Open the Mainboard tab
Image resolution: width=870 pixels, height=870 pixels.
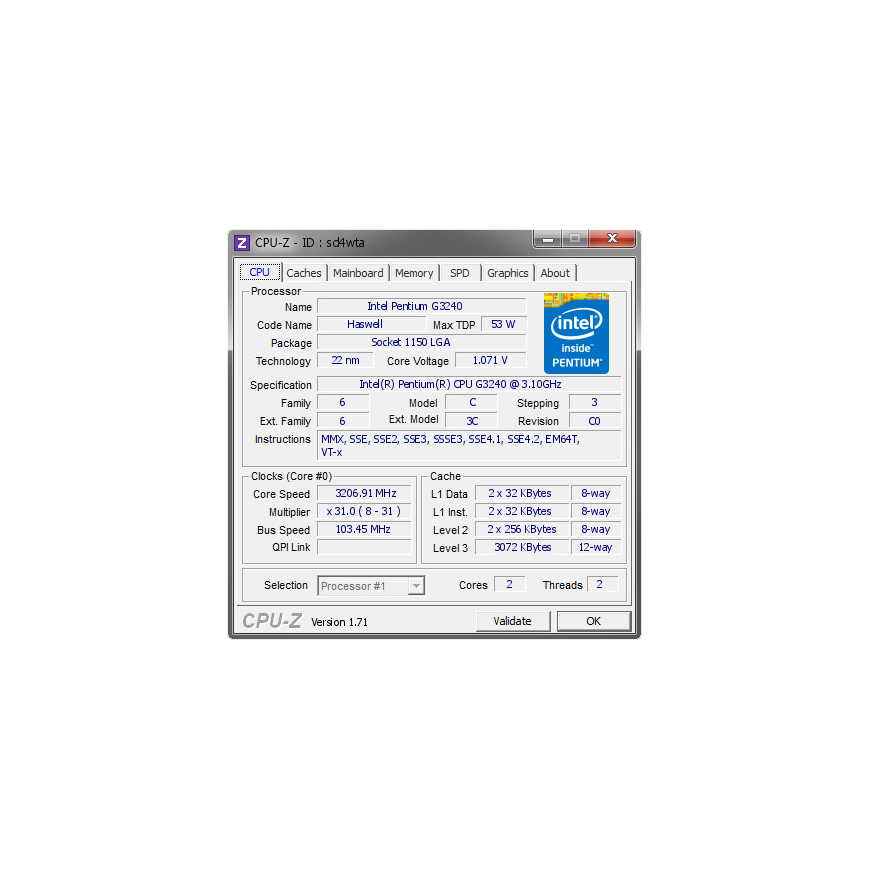coord(358,273)
